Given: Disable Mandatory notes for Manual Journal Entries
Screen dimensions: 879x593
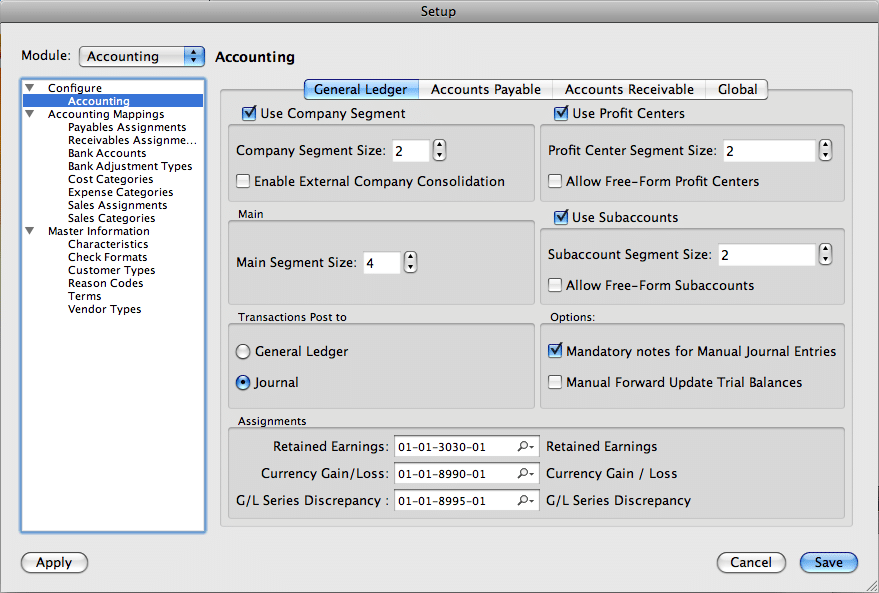Looking at the screenshot, I should click(x=555, y=351).
